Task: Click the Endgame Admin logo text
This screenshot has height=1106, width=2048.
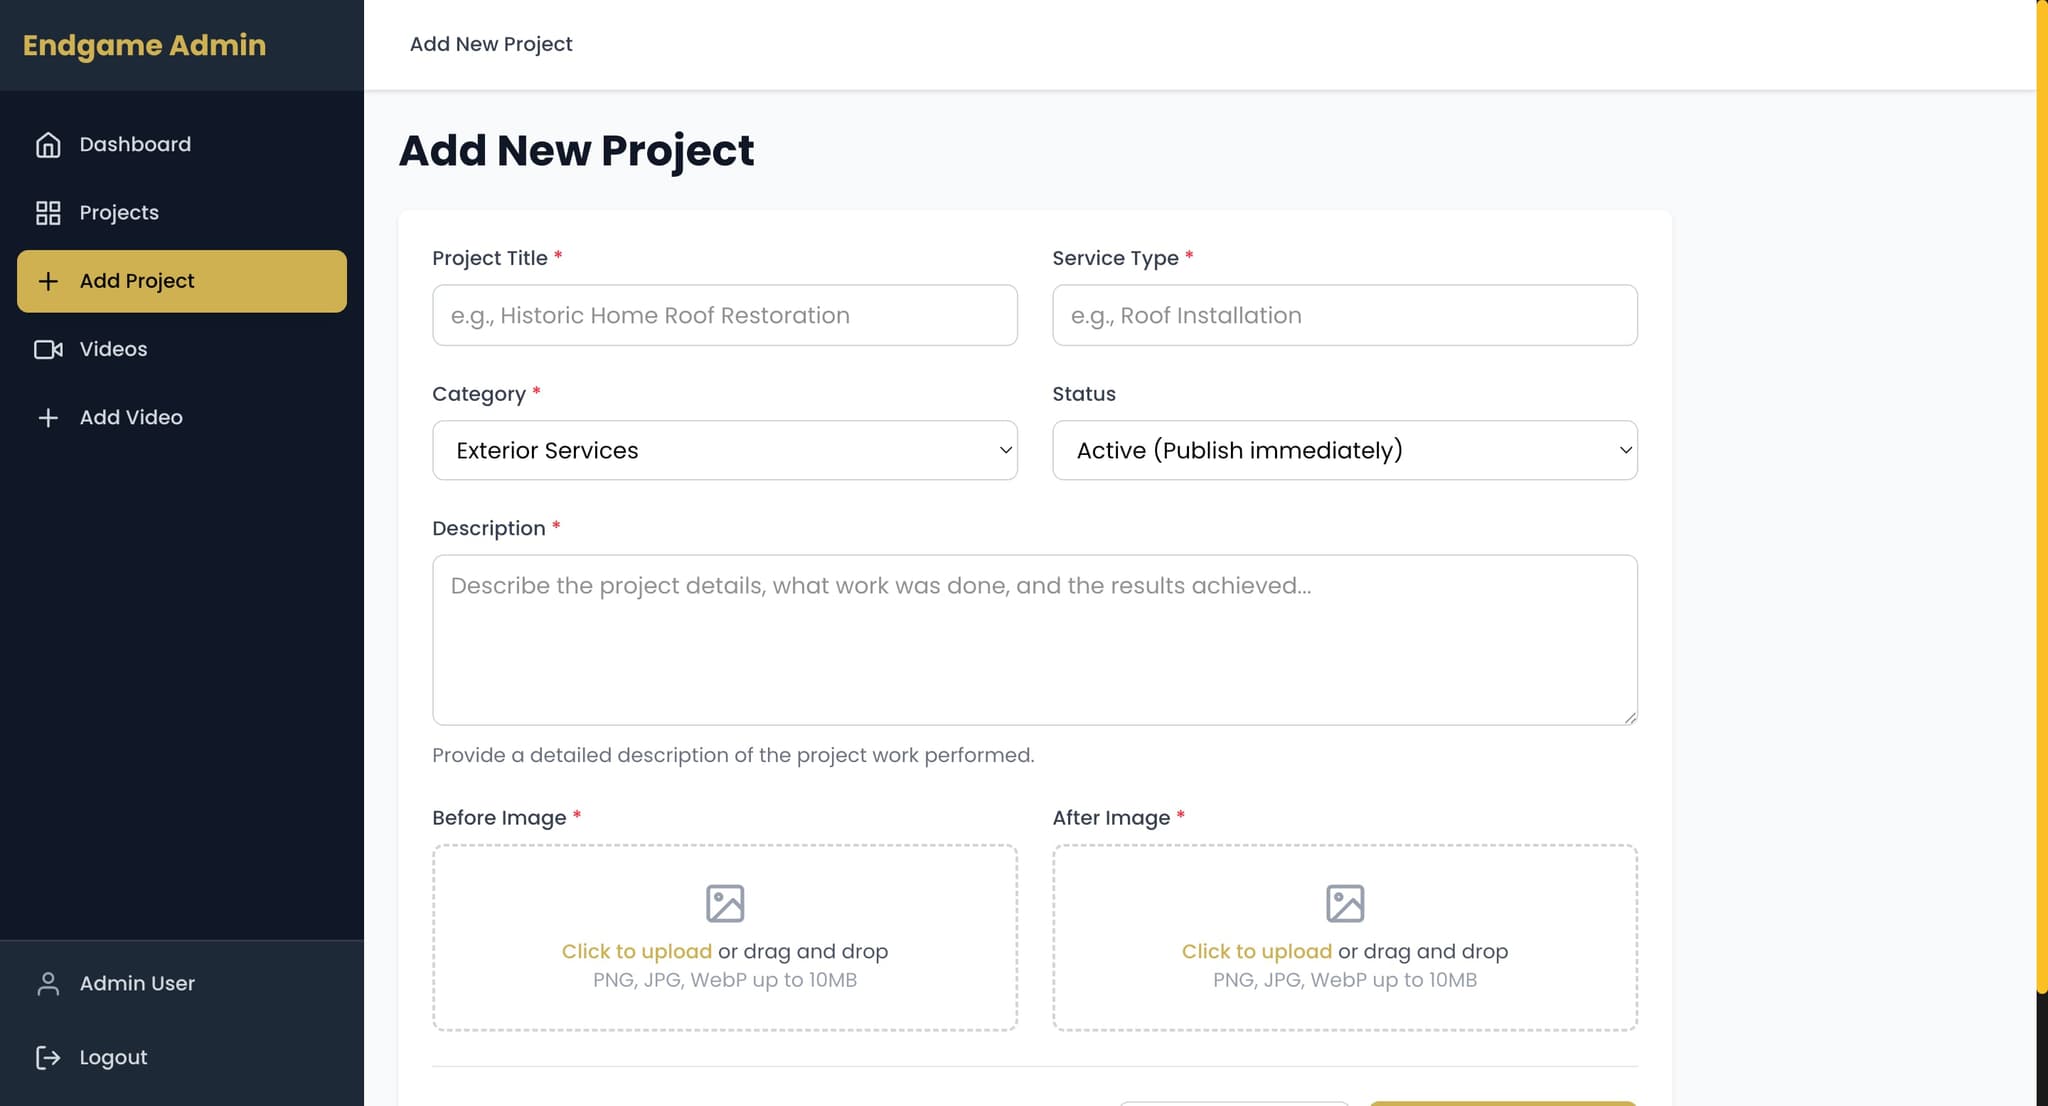Action: click(x=144, y=45)
